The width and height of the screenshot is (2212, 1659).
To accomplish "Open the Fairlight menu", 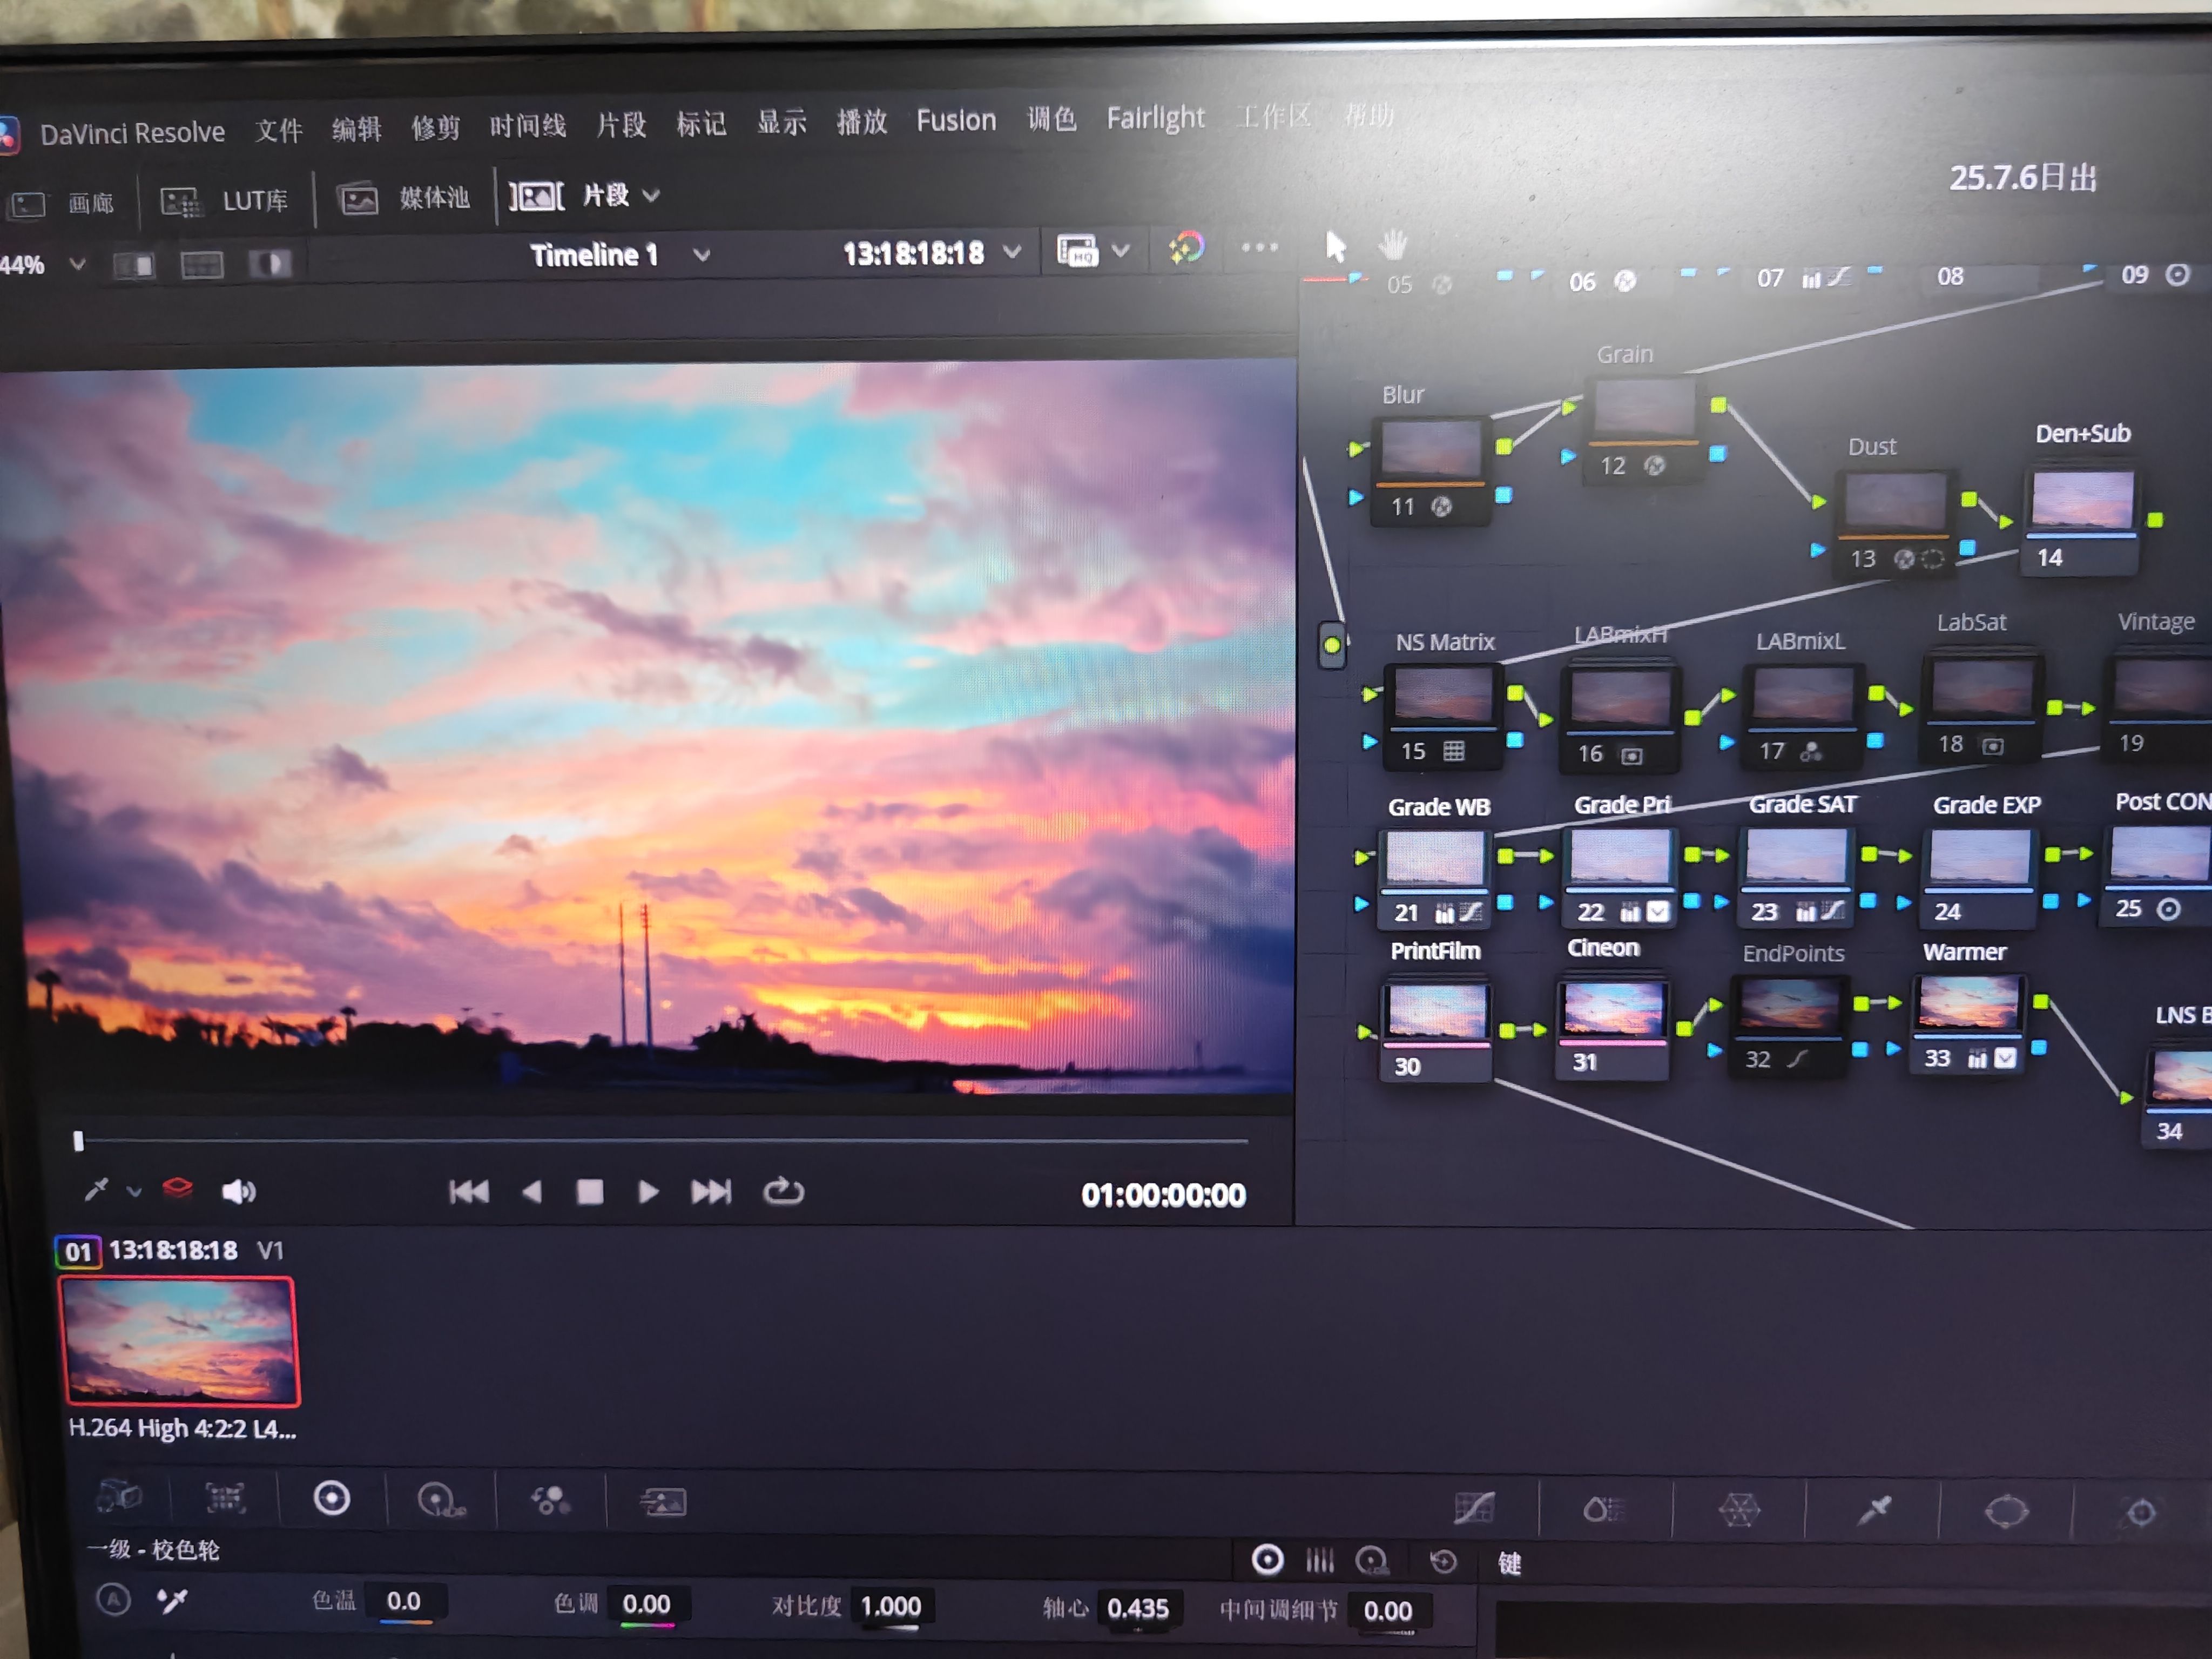I will (1155, 118).
